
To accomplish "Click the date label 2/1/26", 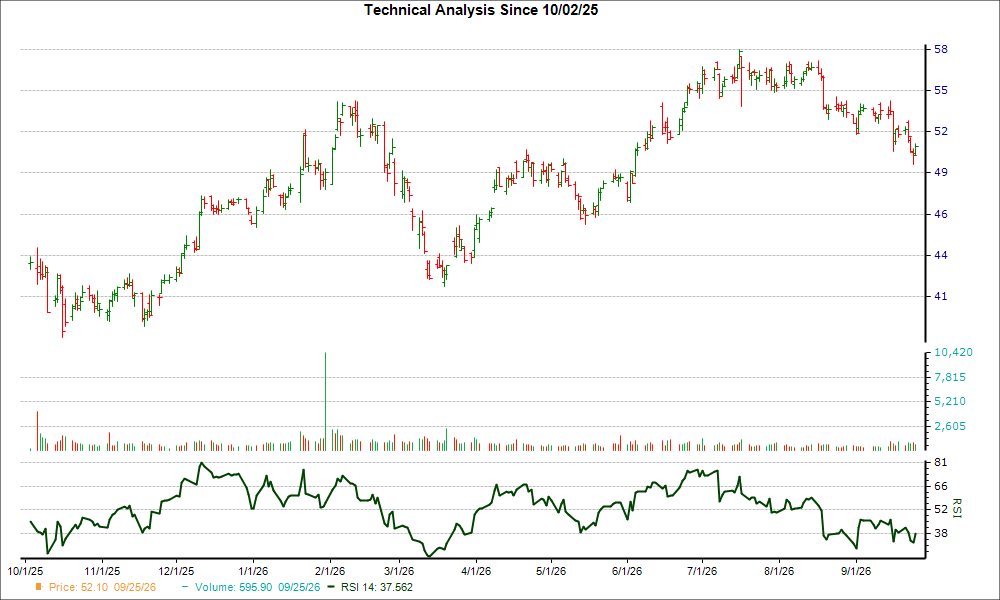I will [x=329, y=571].
